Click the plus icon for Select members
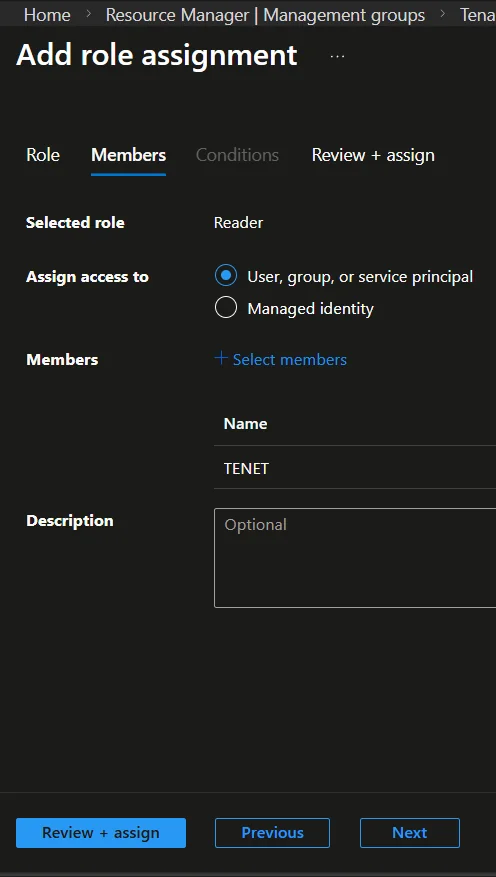496x877 pixels. tap(221, 359)
